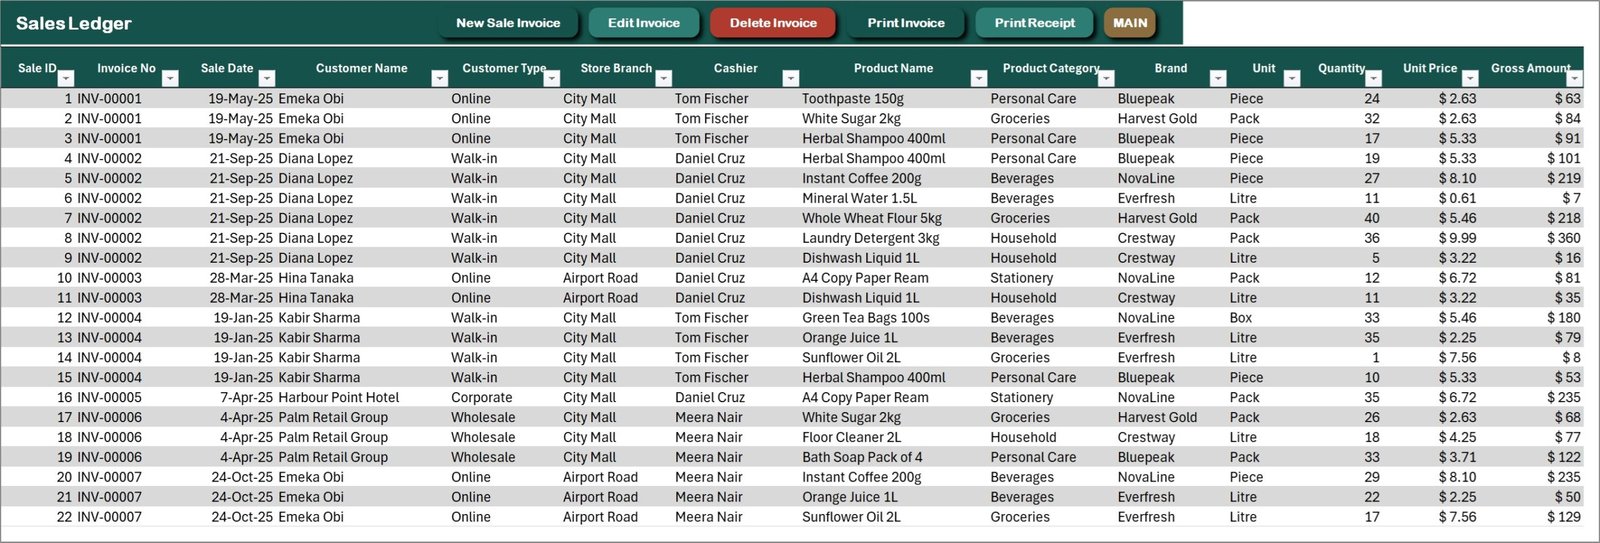Open the Gross Amount filter dropdown

pyautogui.click(x=1575, y=78)
